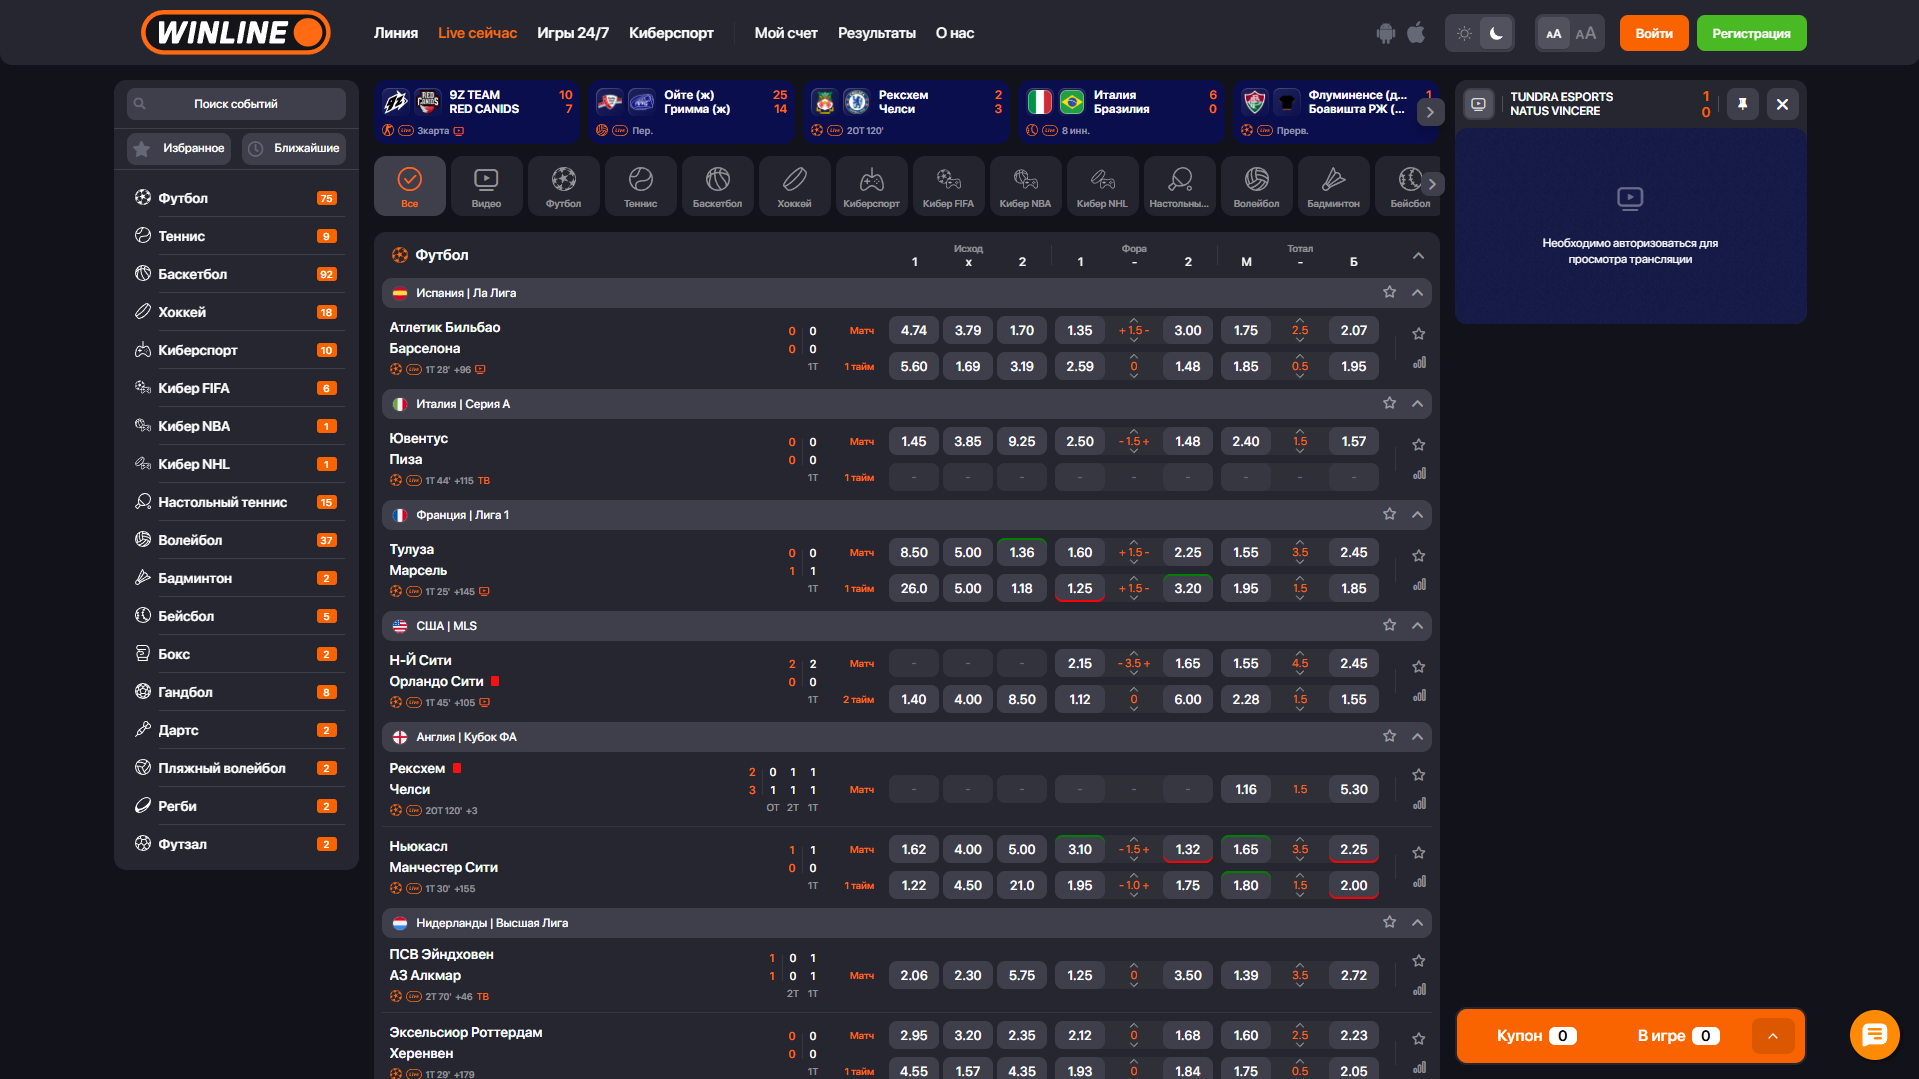The height and width of the screenshot is (1079, 1919).
Task: Switch to light theme sun icon
Action: (1464, 33)
